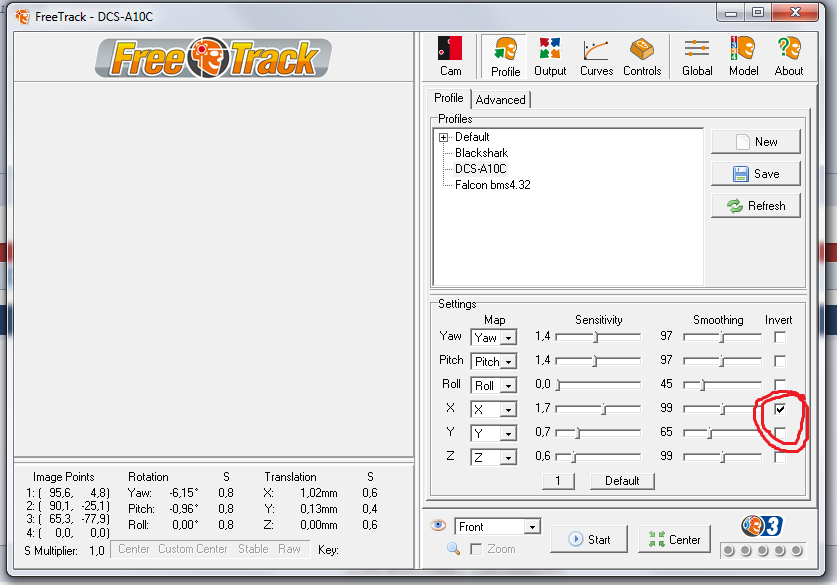
Task: Select the DCS-A10C profile
Action: [480, 169]
